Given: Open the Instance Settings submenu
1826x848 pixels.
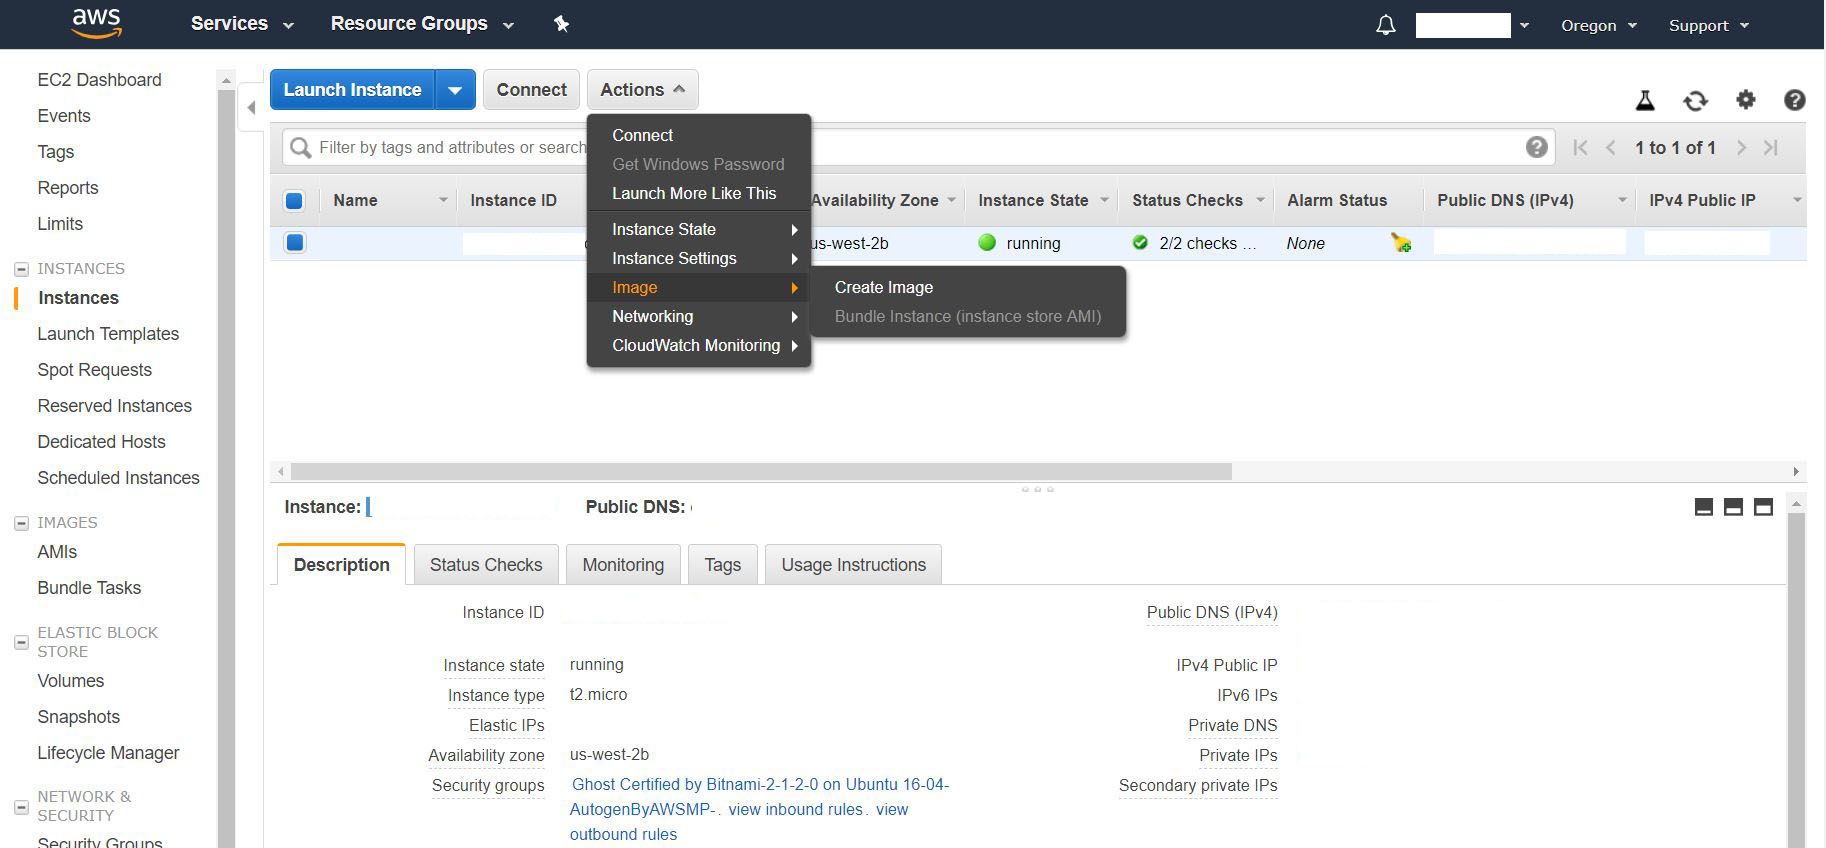Looking at the screenshot, I should tap(699, 258).
